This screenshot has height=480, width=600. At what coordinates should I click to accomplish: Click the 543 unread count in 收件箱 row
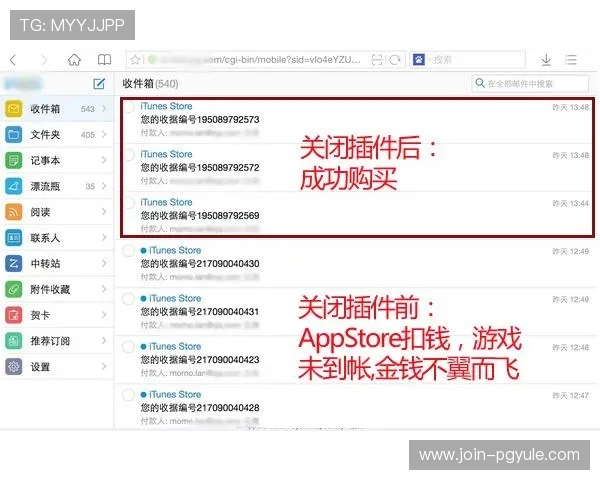88,109
